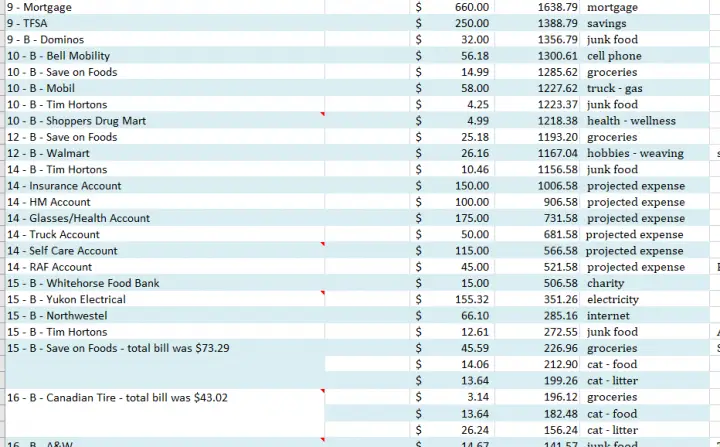The height and width of the screenshot is (447, 720).
Task: Select the 4.25 Tim Hortons amount
Action: point(452,104)
